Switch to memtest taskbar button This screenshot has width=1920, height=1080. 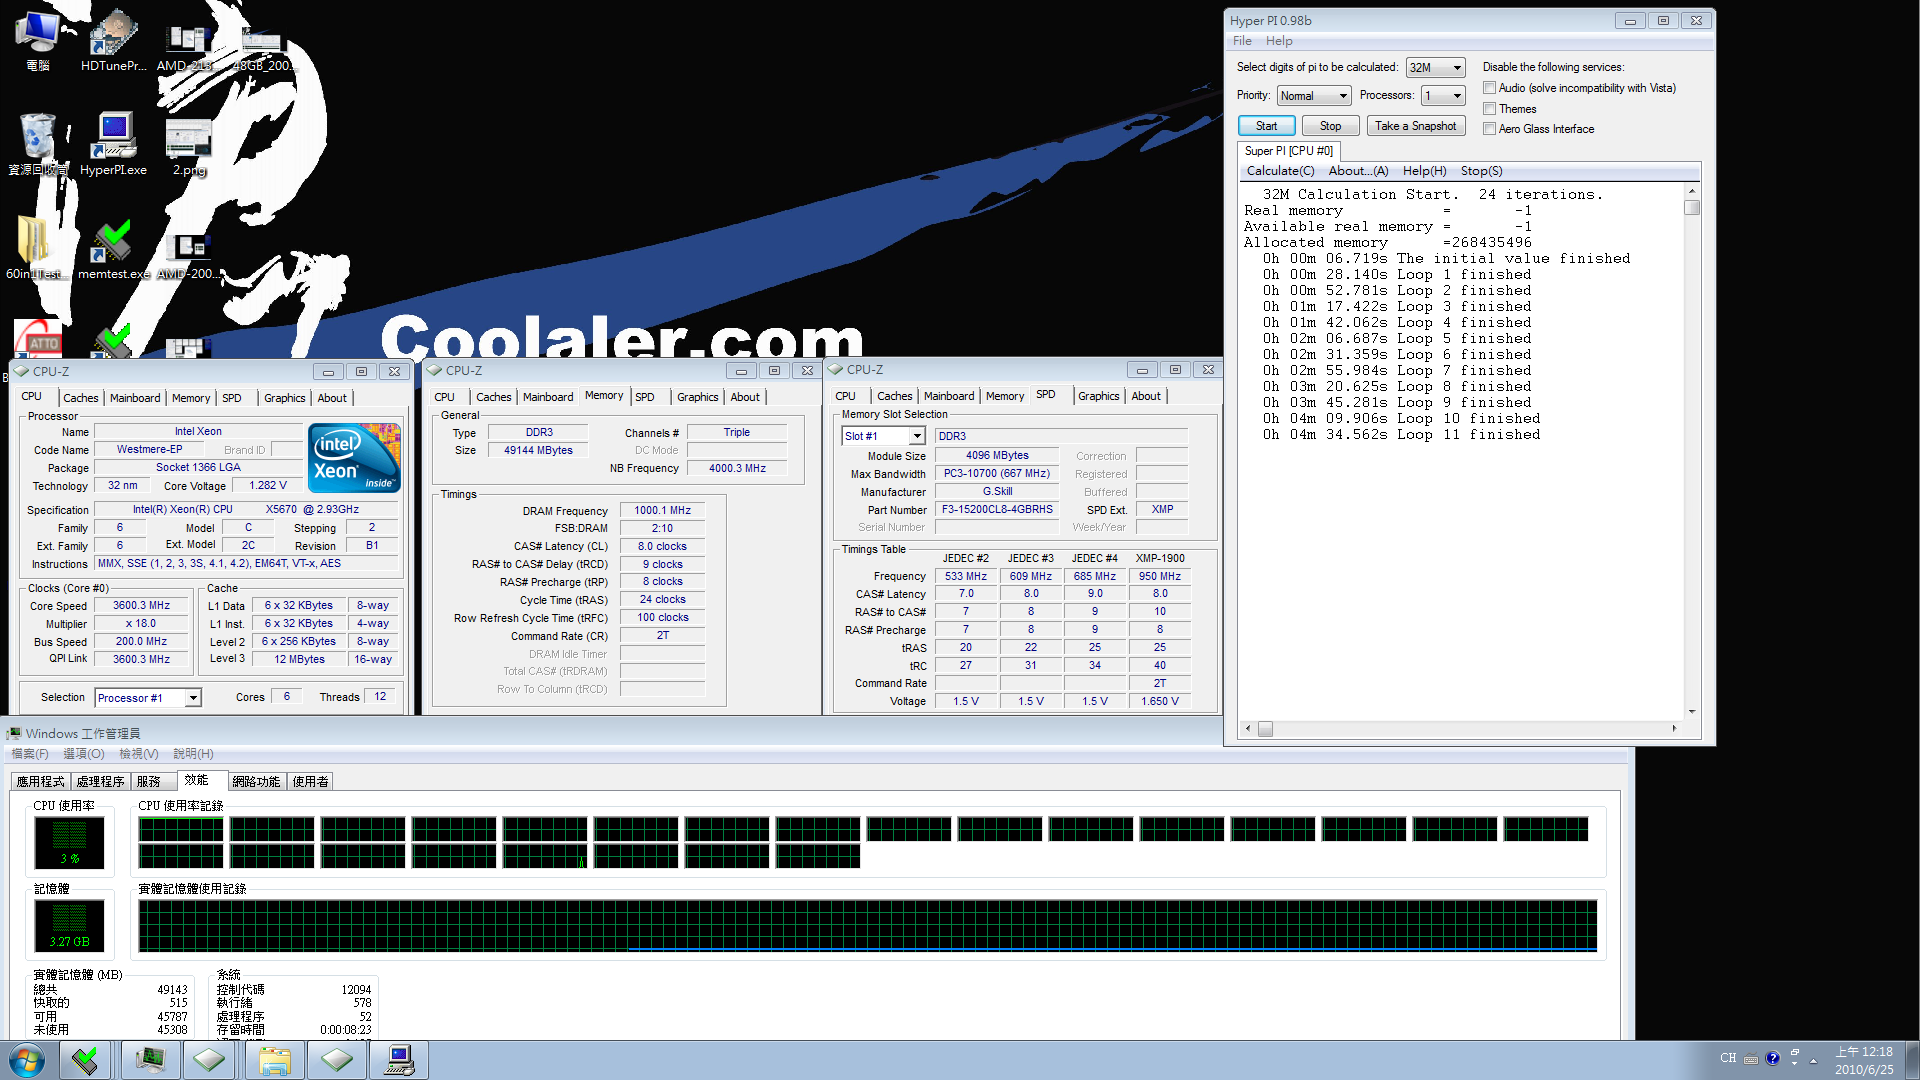(85, 1060)
